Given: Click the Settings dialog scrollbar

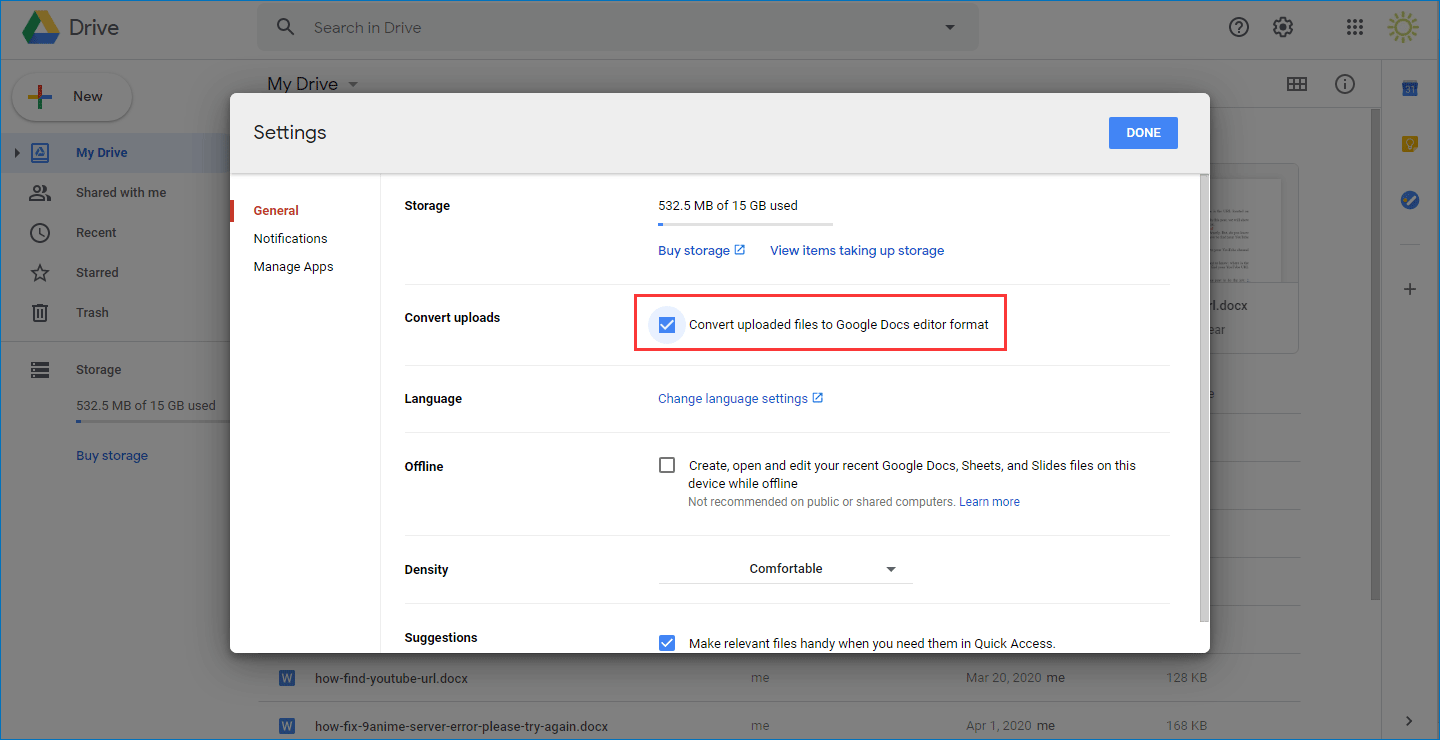Looking at the screenshot, I should point(1203,397).
